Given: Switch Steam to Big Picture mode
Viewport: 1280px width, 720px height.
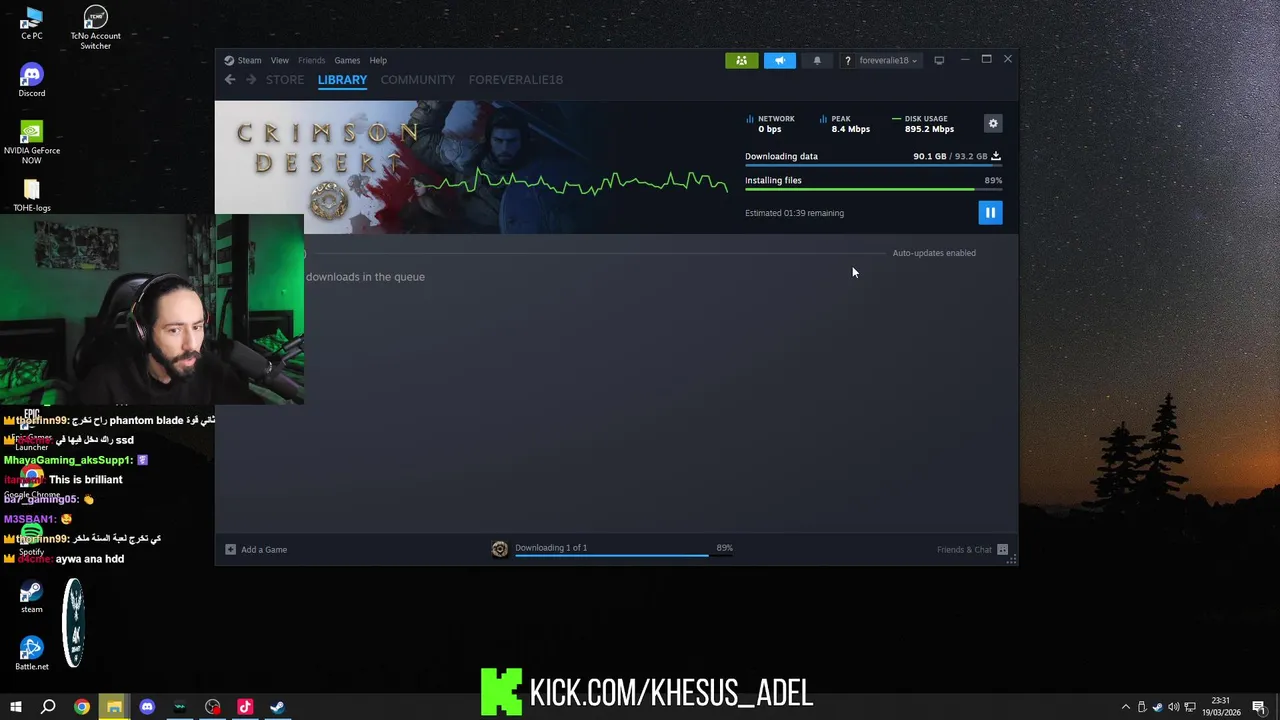Looking at the screenshot, I should [x=939, y=60].
